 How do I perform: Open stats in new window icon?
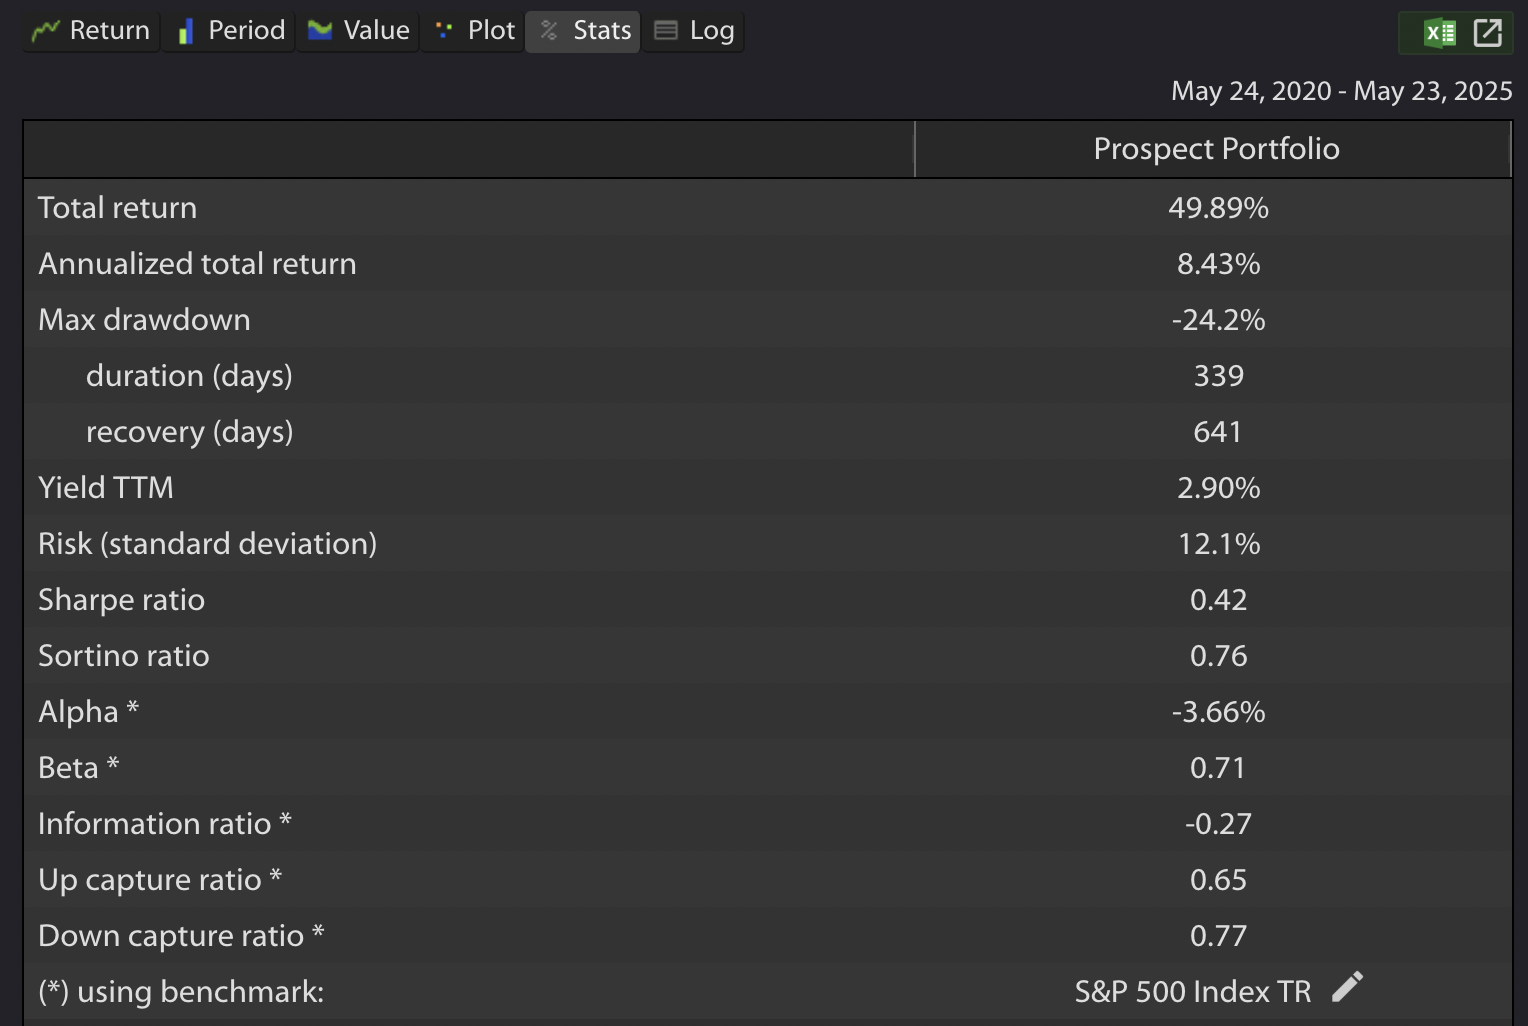point(1488,33)
